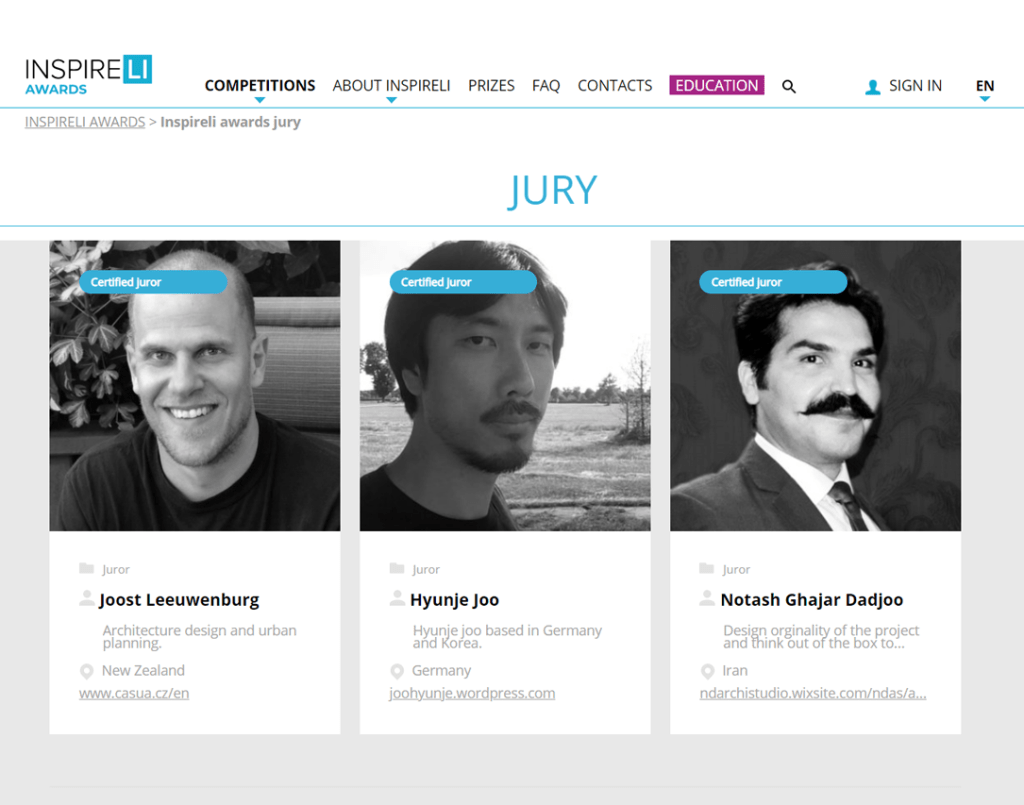Click the Inspireli Awards logo
This screenshot has height=805, width=1024.
(88, 75)
